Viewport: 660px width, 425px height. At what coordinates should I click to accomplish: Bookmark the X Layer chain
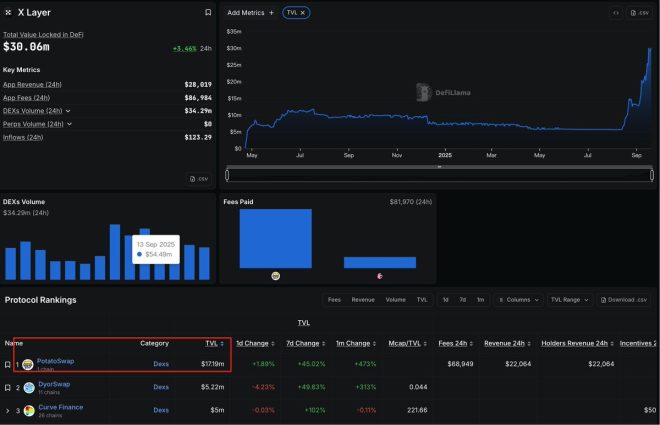tap(208, 13)
